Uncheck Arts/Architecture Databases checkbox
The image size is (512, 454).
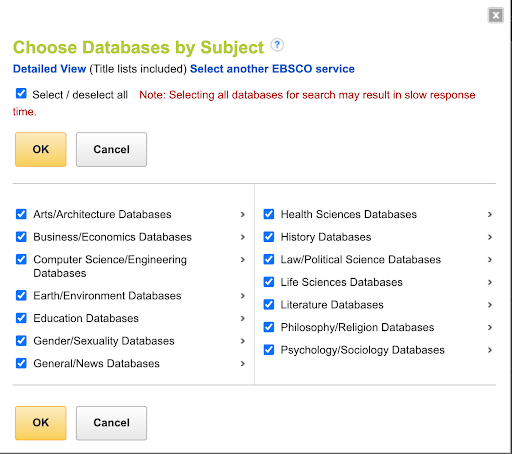point(21,214)
